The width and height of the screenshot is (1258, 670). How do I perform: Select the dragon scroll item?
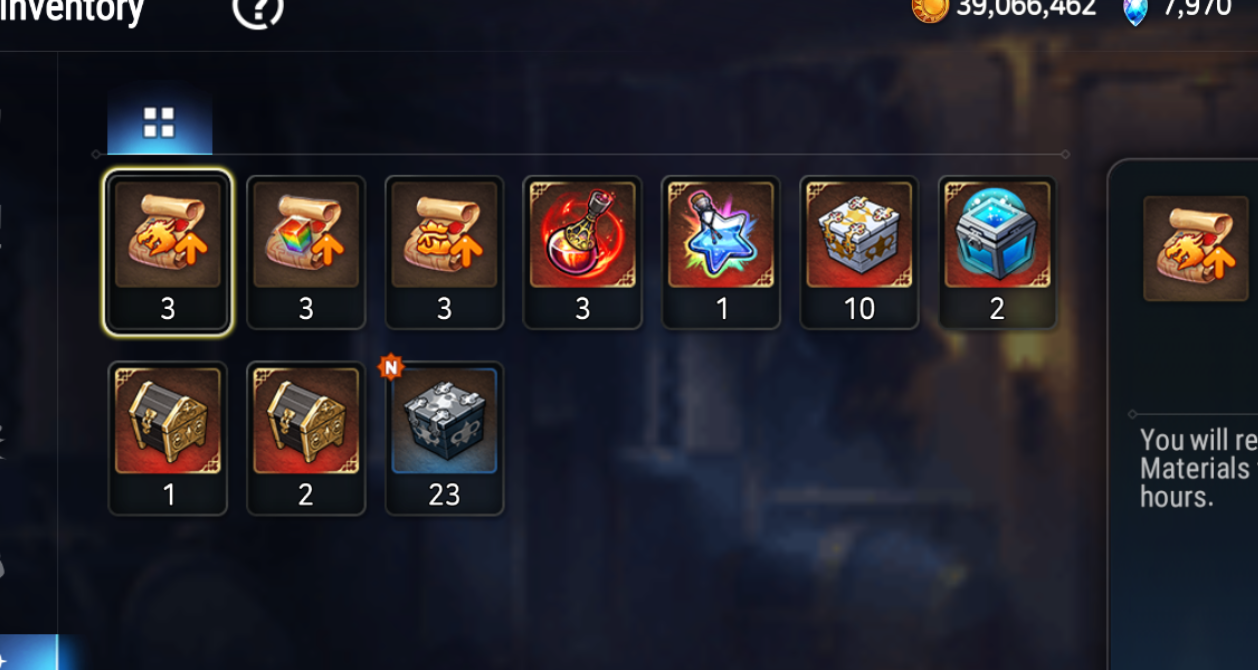click(x=168, y=252)
